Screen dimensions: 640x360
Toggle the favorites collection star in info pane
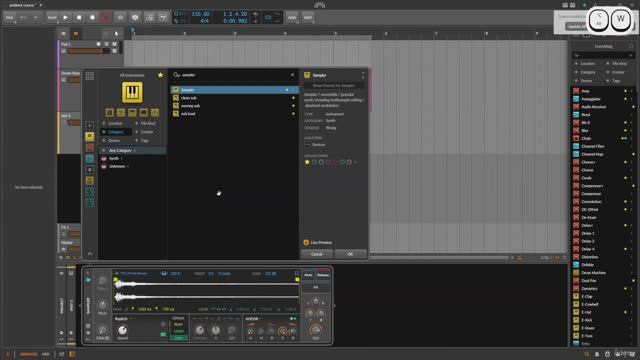point(307,162)
